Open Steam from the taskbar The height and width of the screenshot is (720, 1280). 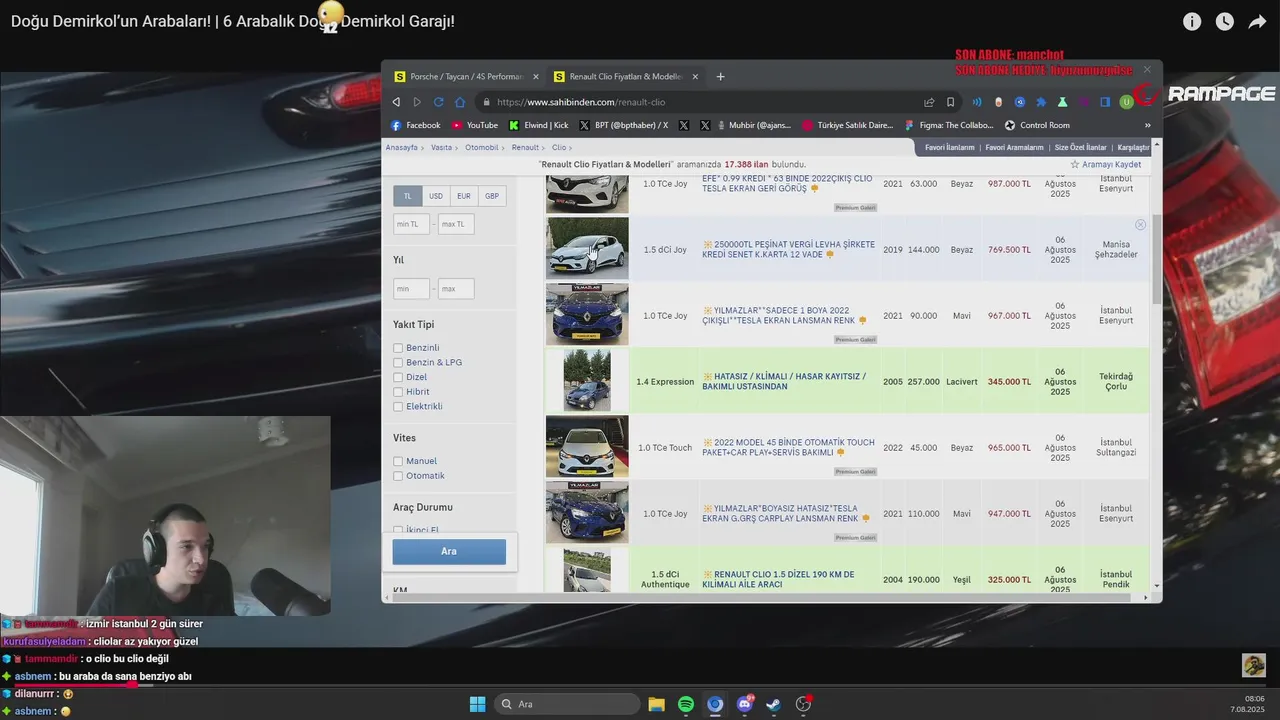774,704
